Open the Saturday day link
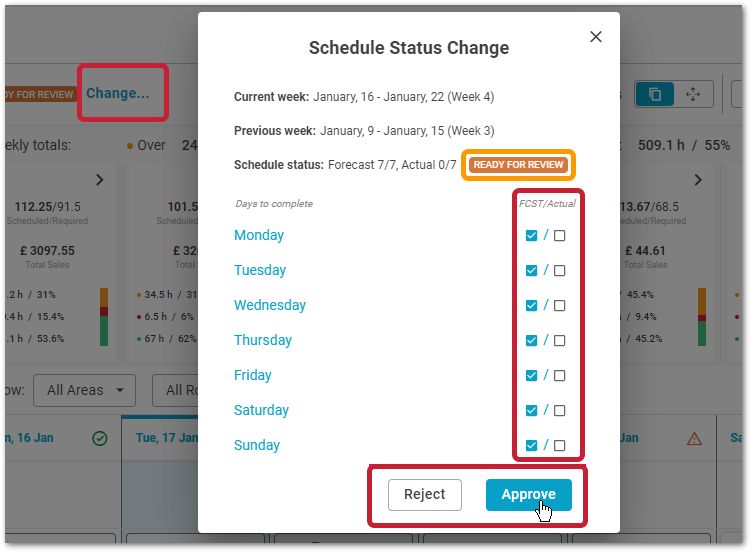The height and width of the screenshot is (552, 751). click(261, 410)
